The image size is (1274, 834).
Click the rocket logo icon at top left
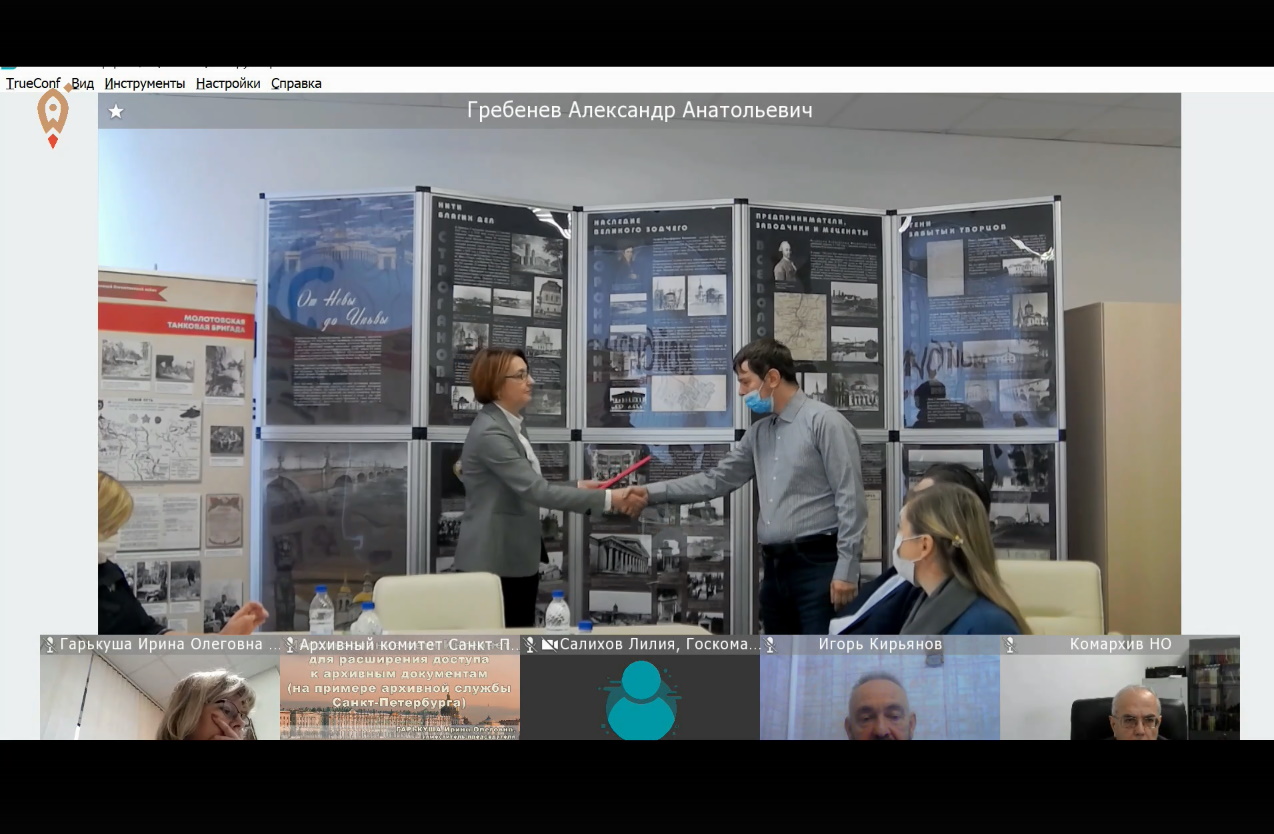pyautogui.click(x=53, y=115)
